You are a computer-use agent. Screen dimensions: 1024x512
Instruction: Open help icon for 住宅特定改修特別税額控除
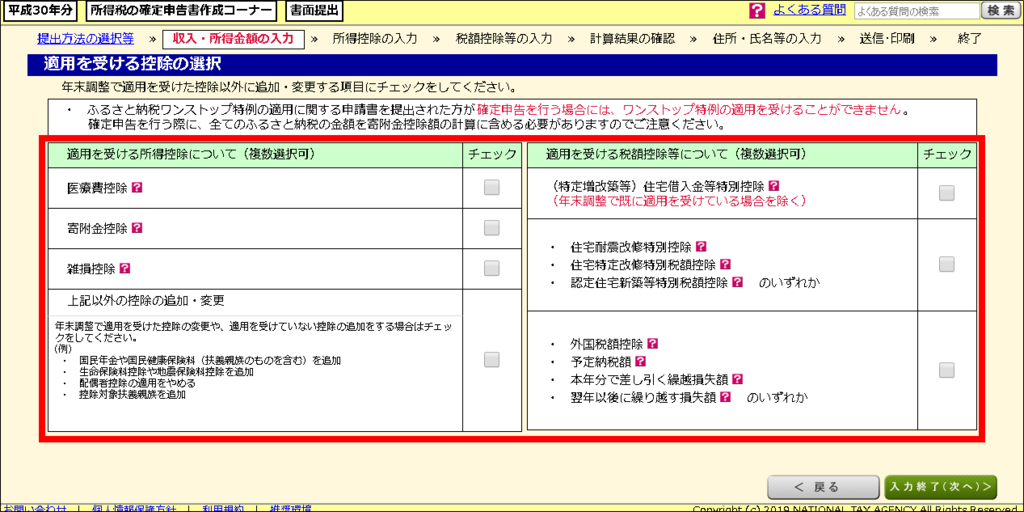(724, 265)
